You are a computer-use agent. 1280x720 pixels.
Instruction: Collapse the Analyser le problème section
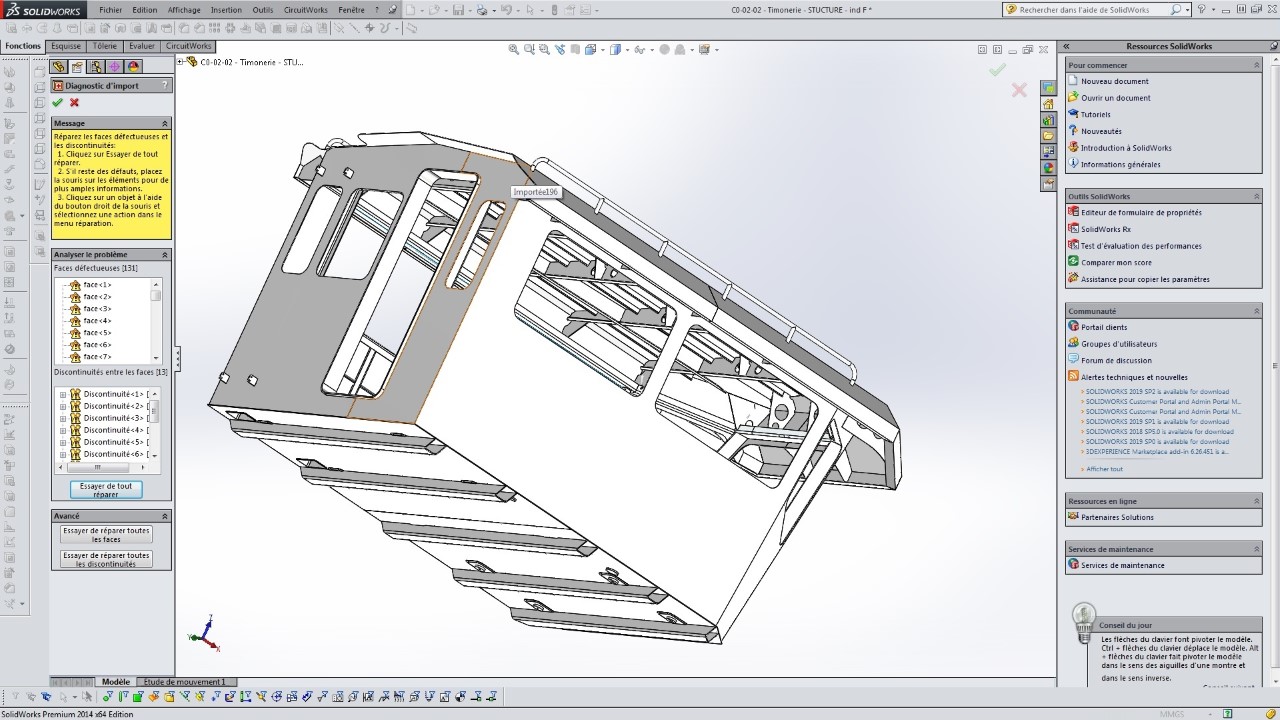click(164, 255)
